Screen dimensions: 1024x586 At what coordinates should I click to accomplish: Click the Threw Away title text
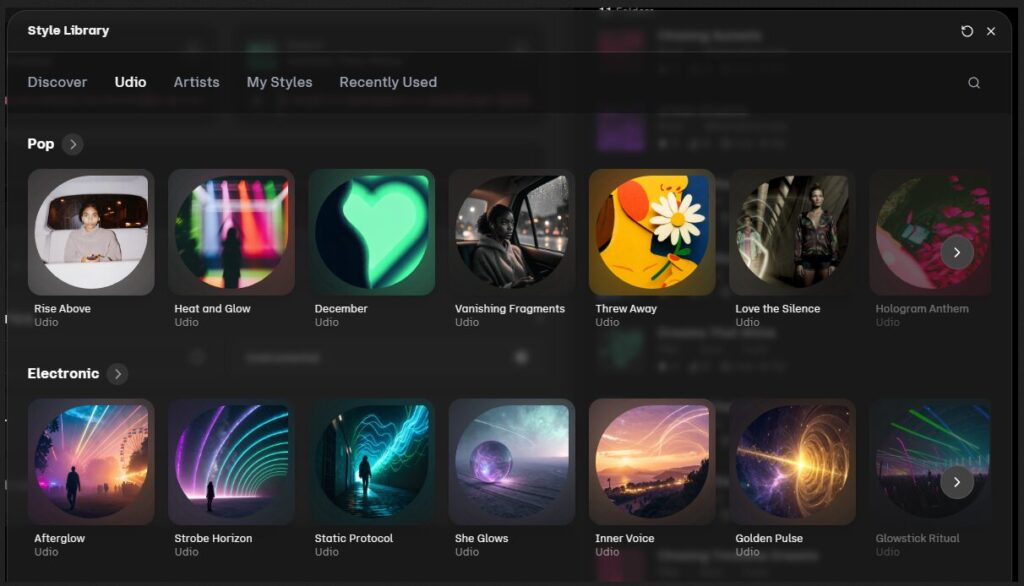pyautogui.click(x=626, y=308)
